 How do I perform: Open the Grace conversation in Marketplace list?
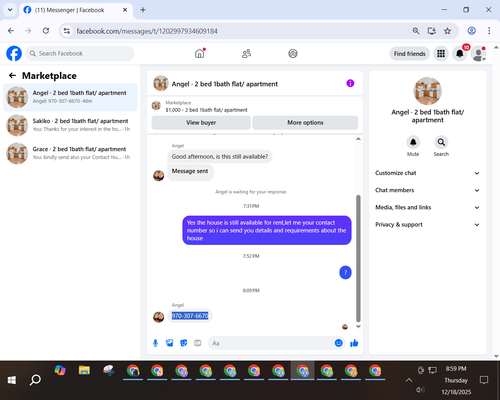tap(70, 153)
